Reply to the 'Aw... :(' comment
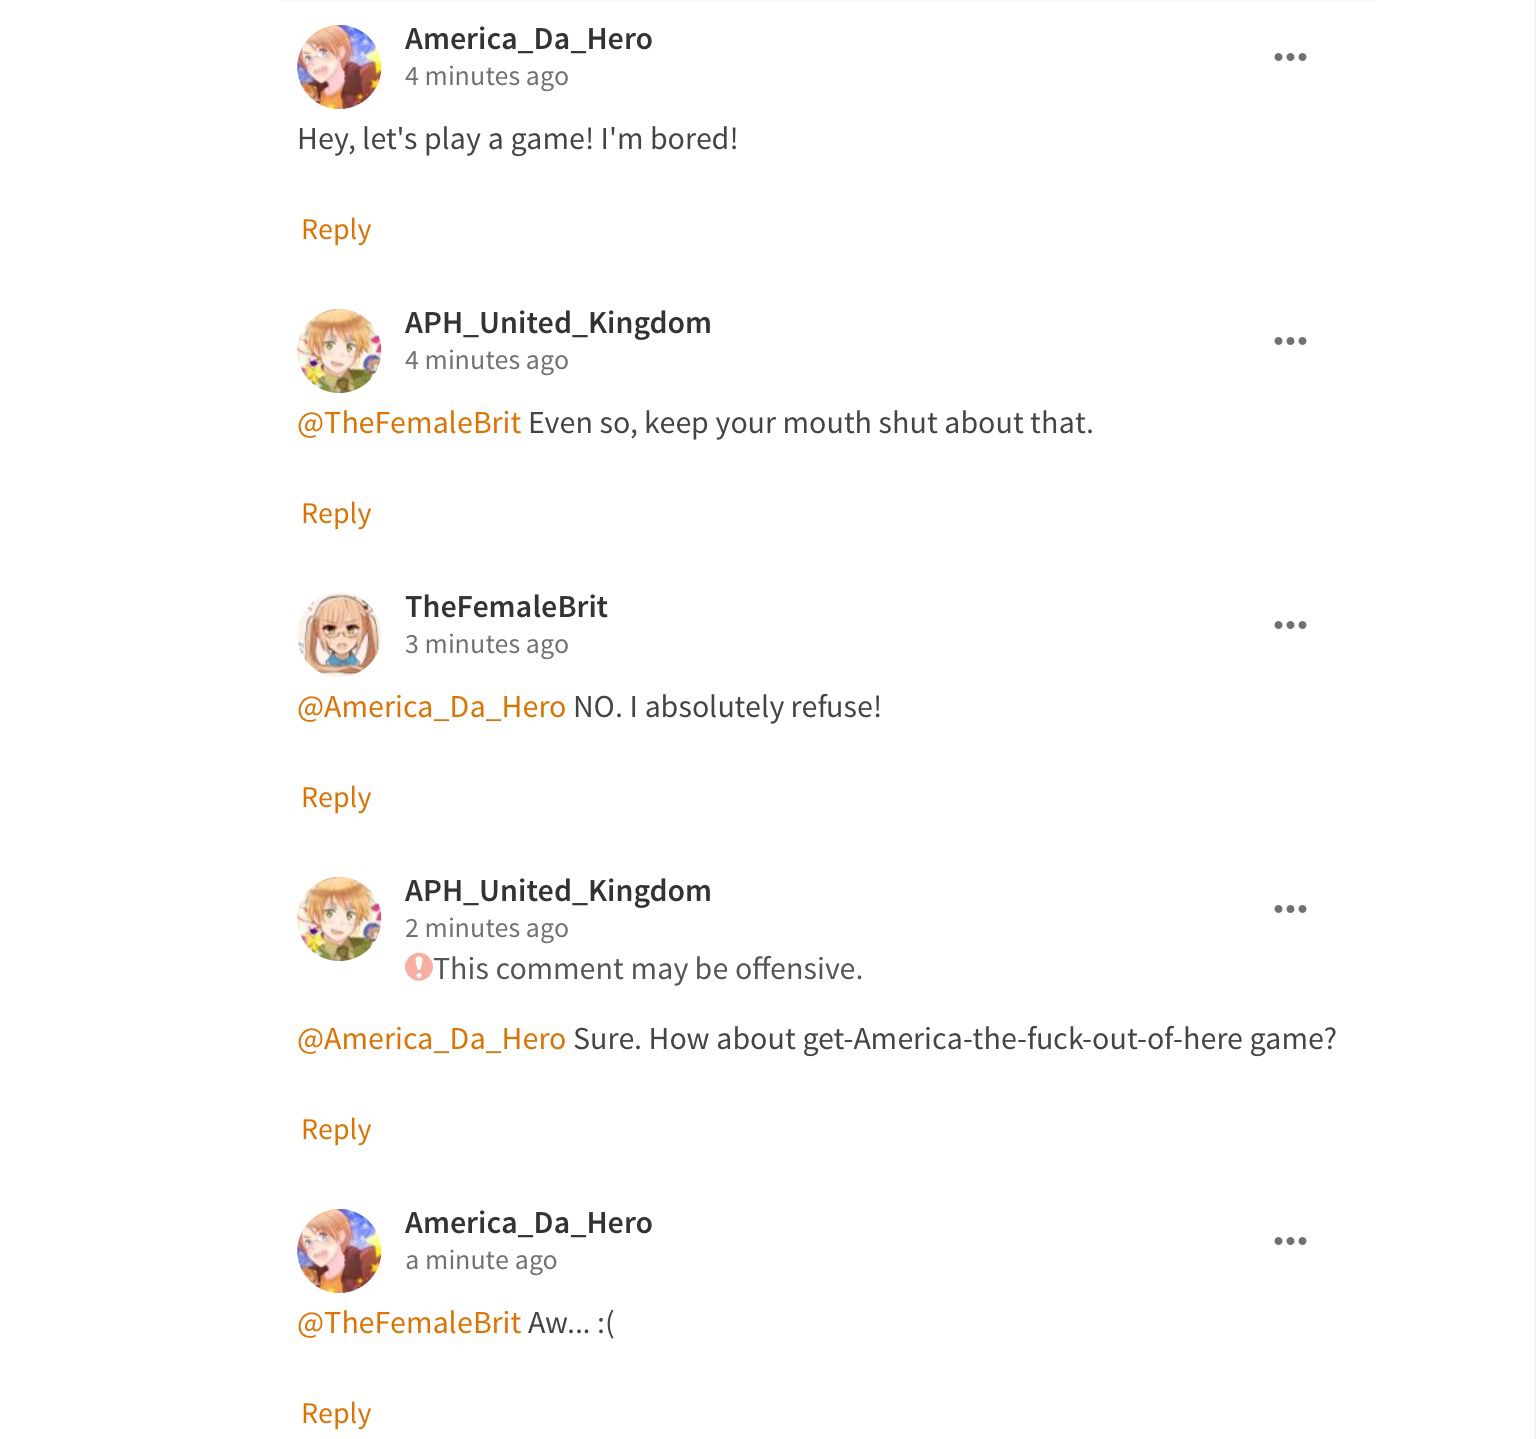Image resolution: width=1536 pixels, height=1439 pixels. click(x=336, y=1414)
